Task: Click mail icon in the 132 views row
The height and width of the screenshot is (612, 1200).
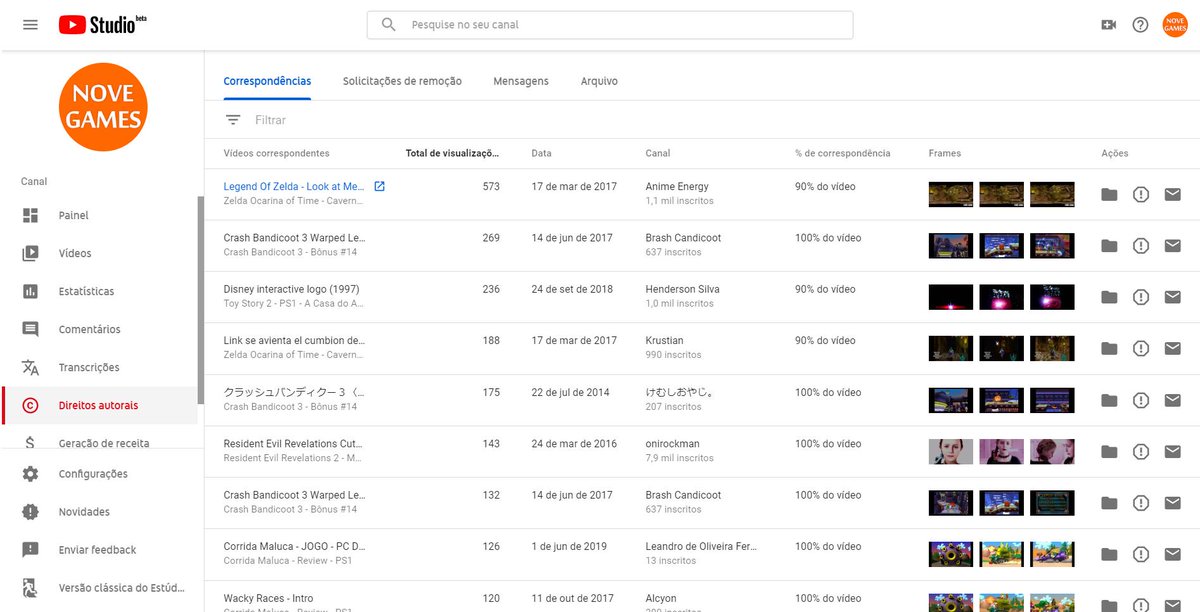Action: (1173, 503)
